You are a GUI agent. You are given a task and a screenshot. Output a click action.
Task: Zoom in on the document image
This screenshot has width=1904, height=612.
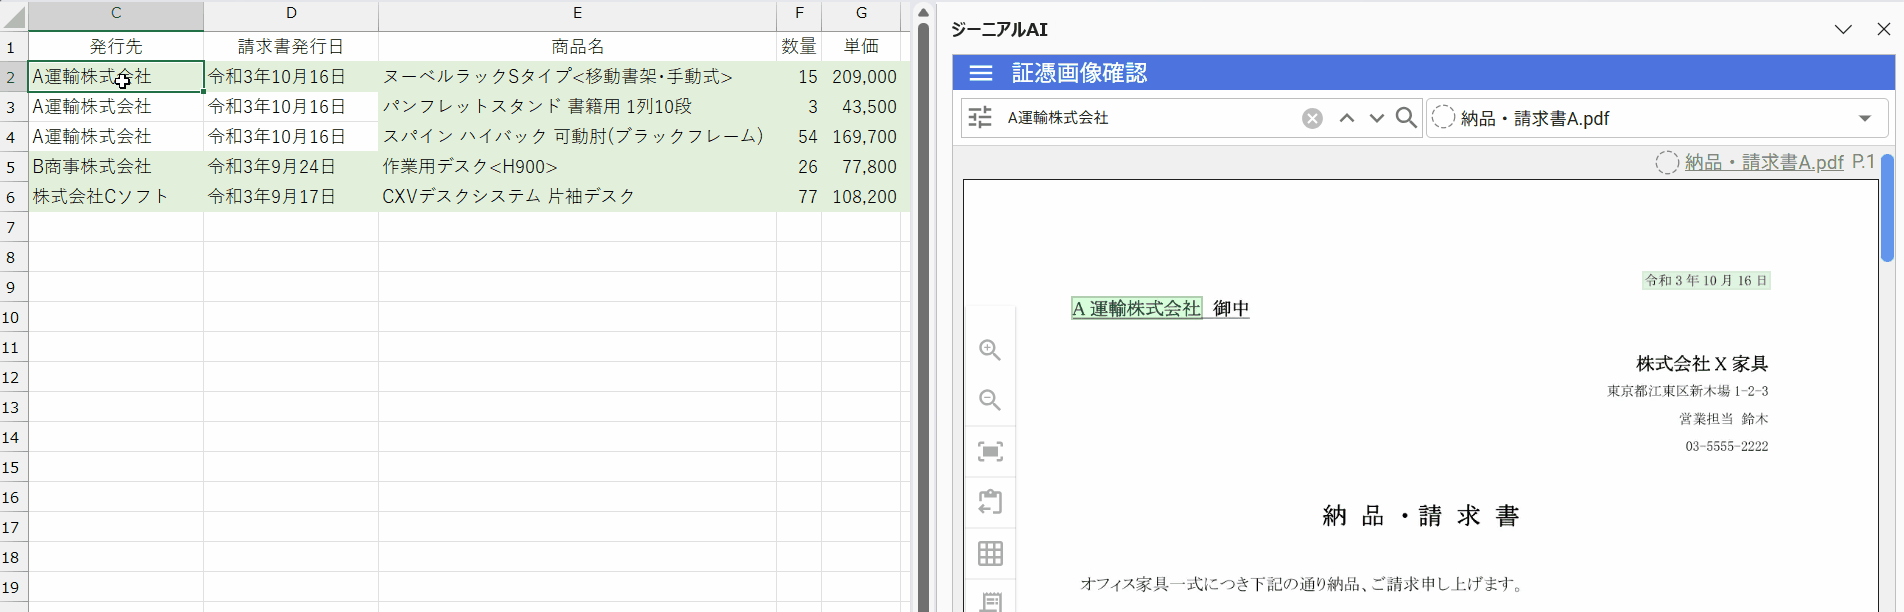pyautogui.click(x=990, y=350)
